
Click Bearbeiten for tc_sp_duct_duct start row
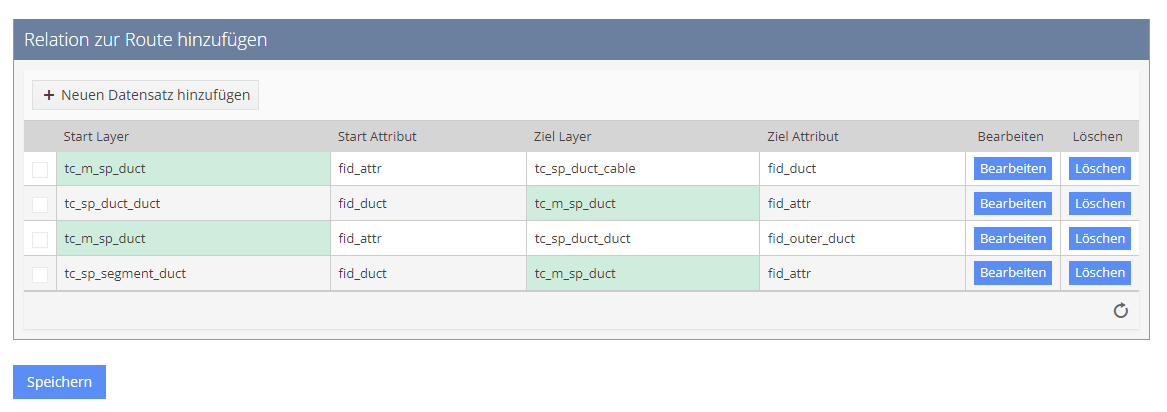click(1012, 204)
